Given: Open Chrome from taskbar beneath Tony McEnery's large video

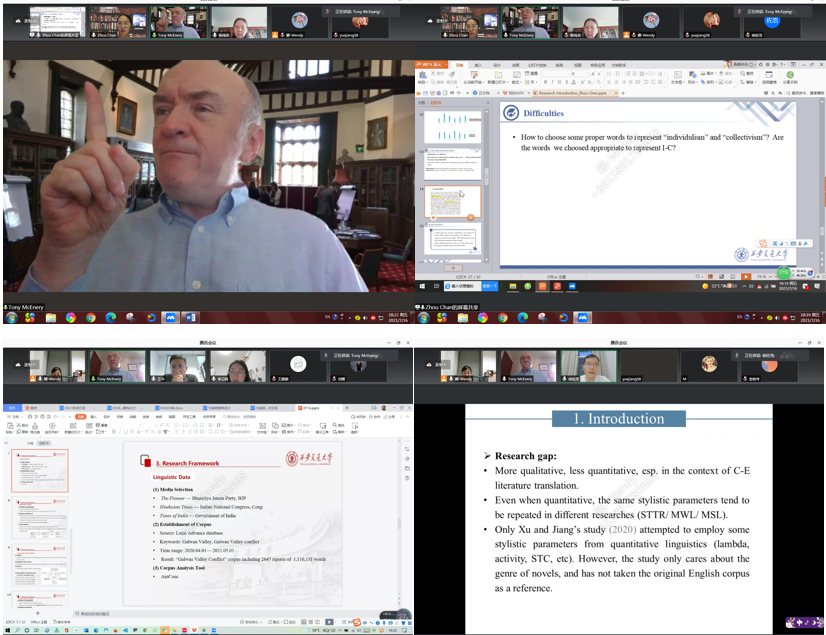Looking at the screenshot, I should (x=91, y=318).
